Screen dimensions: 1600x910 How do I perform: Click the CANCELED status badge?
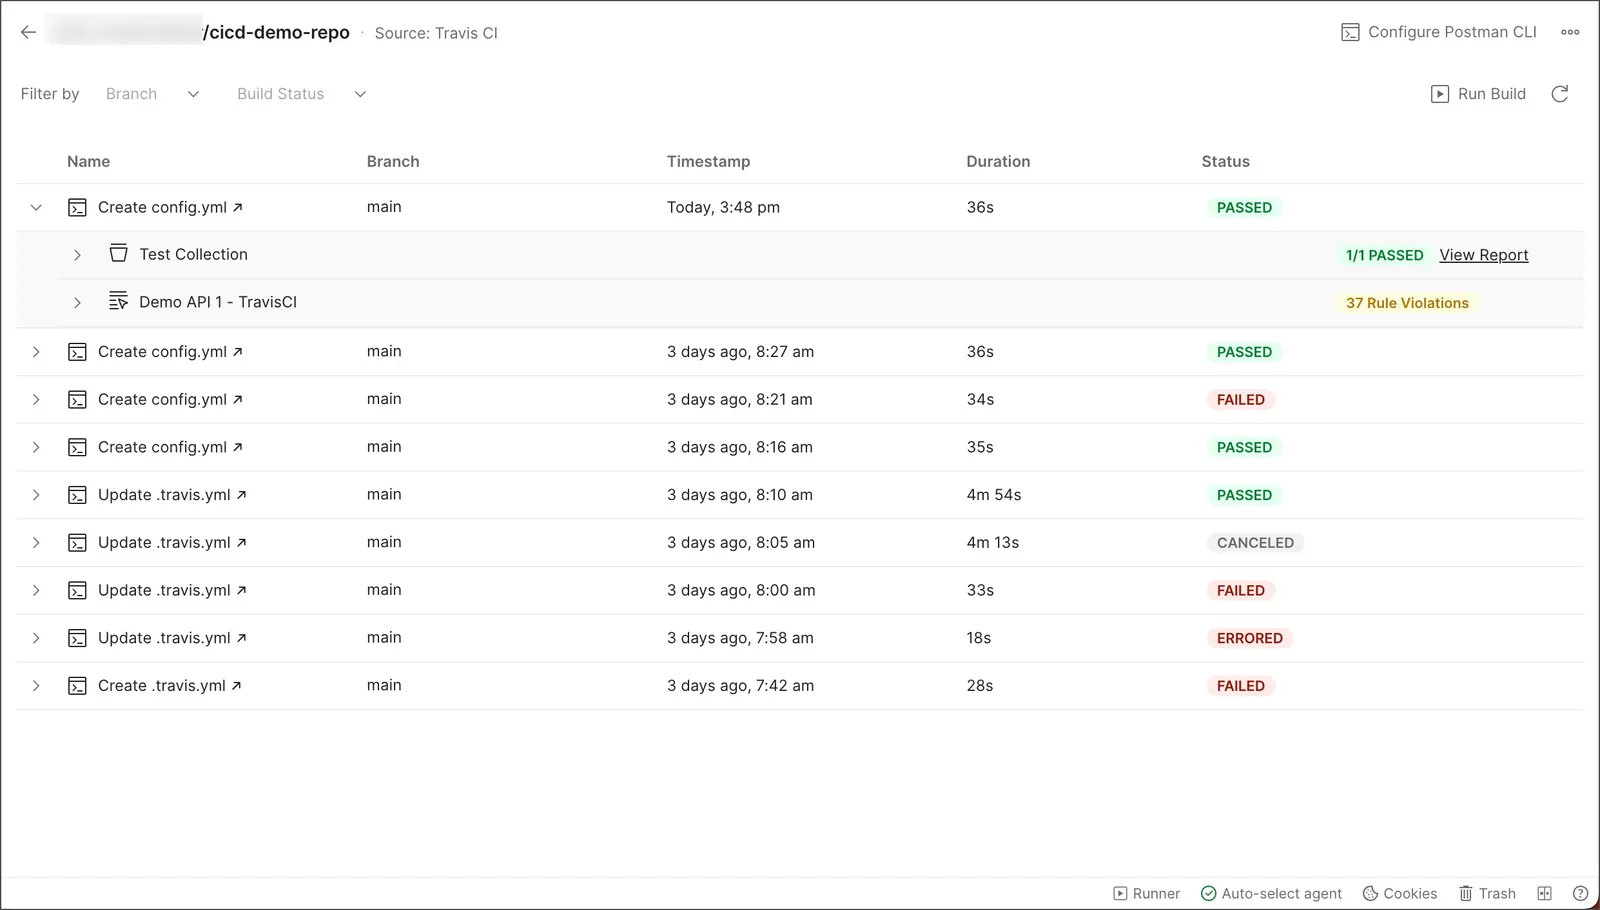pos(1255,543)
